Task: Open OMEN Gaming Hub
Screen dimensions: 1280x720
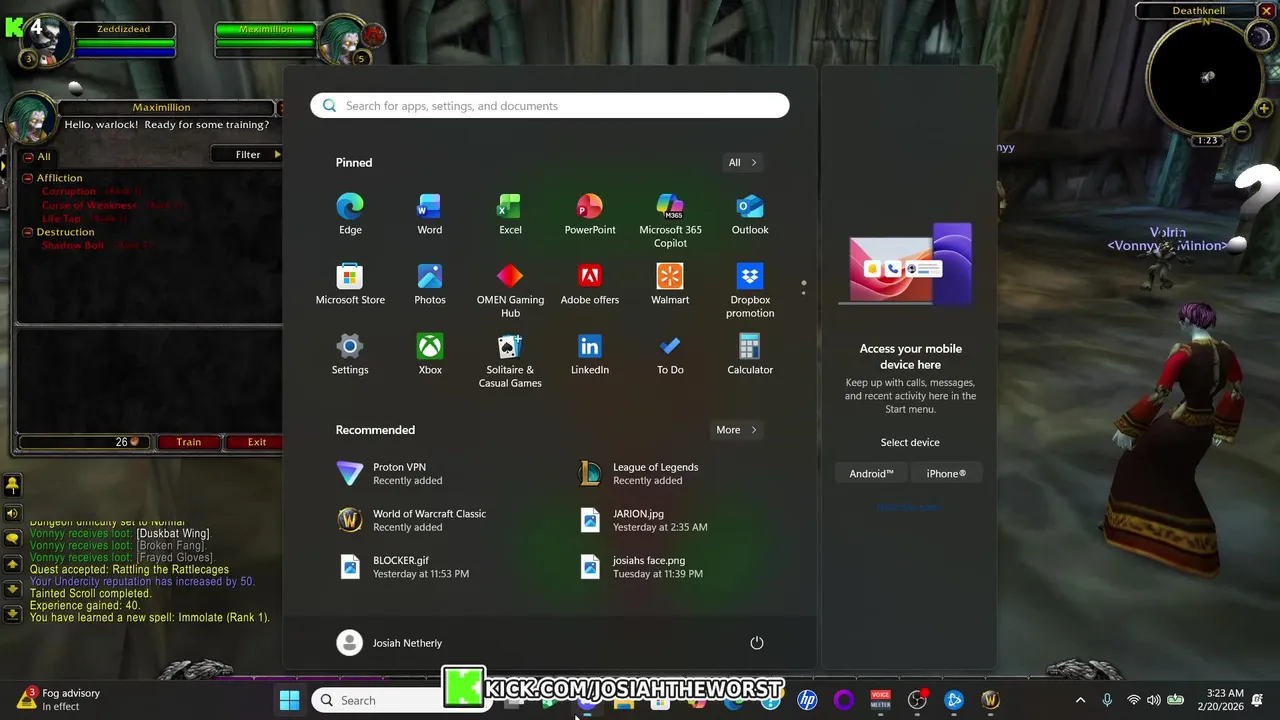Action: [x=510, y=290]
